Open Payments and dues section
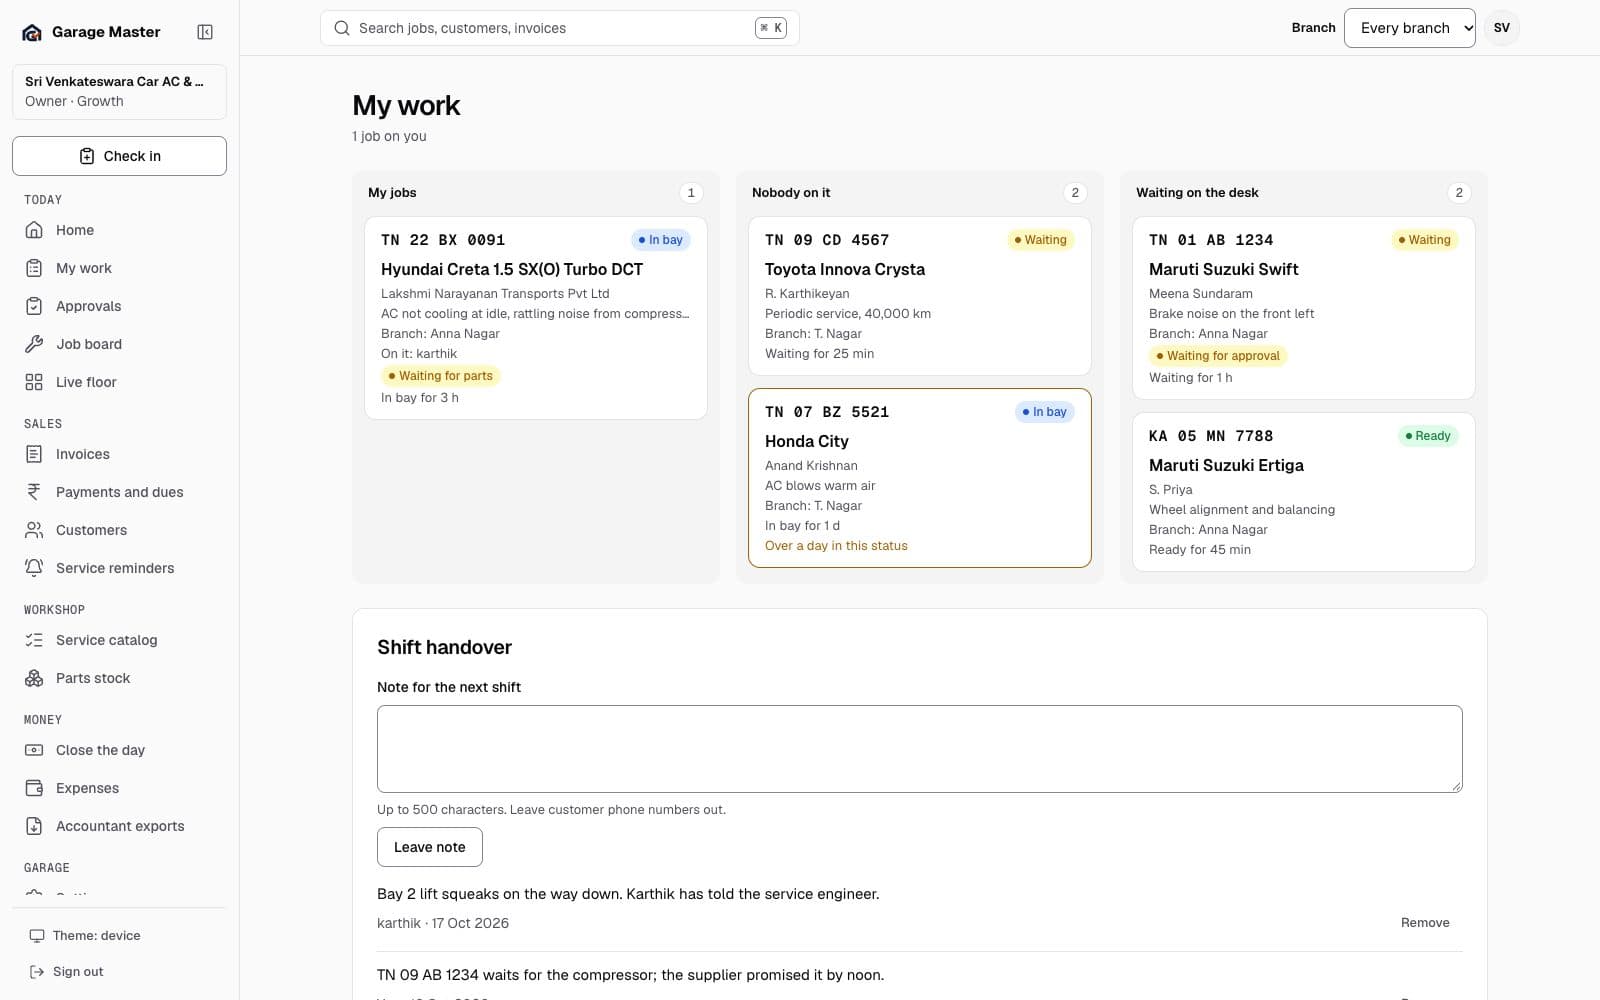This screenshot has height=1000, width=1600. [x=119, y=492]
